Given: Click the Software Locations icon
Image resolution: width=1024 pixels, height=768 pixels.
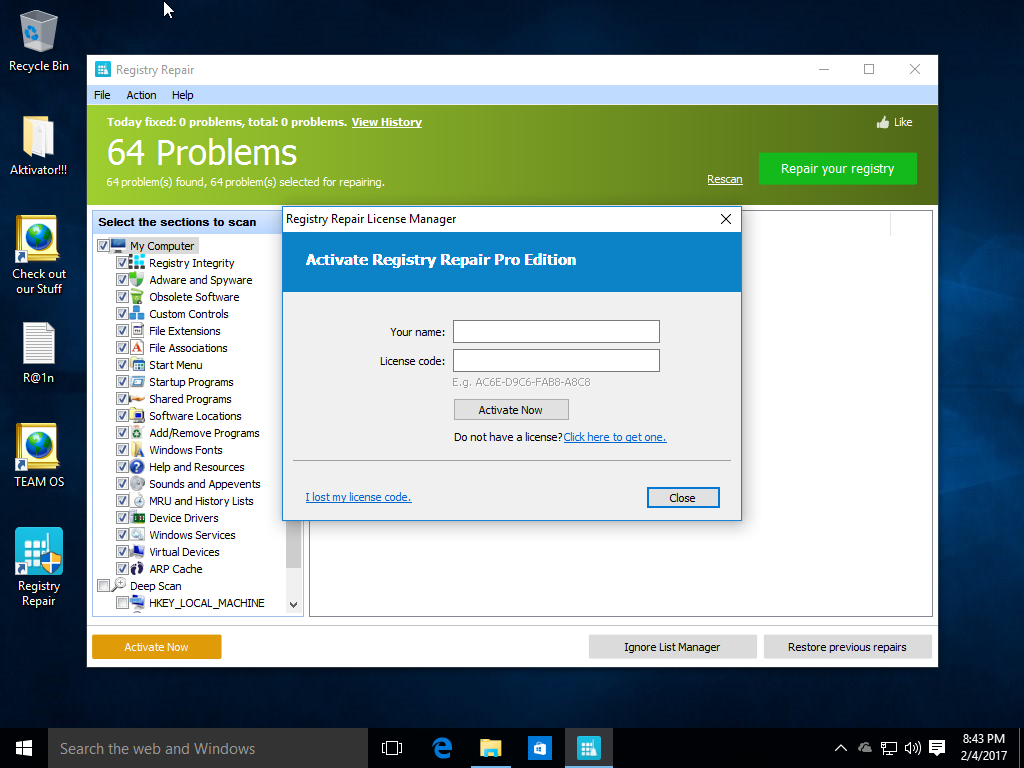Looking at the screenshot, I should (x=137, y=415).
